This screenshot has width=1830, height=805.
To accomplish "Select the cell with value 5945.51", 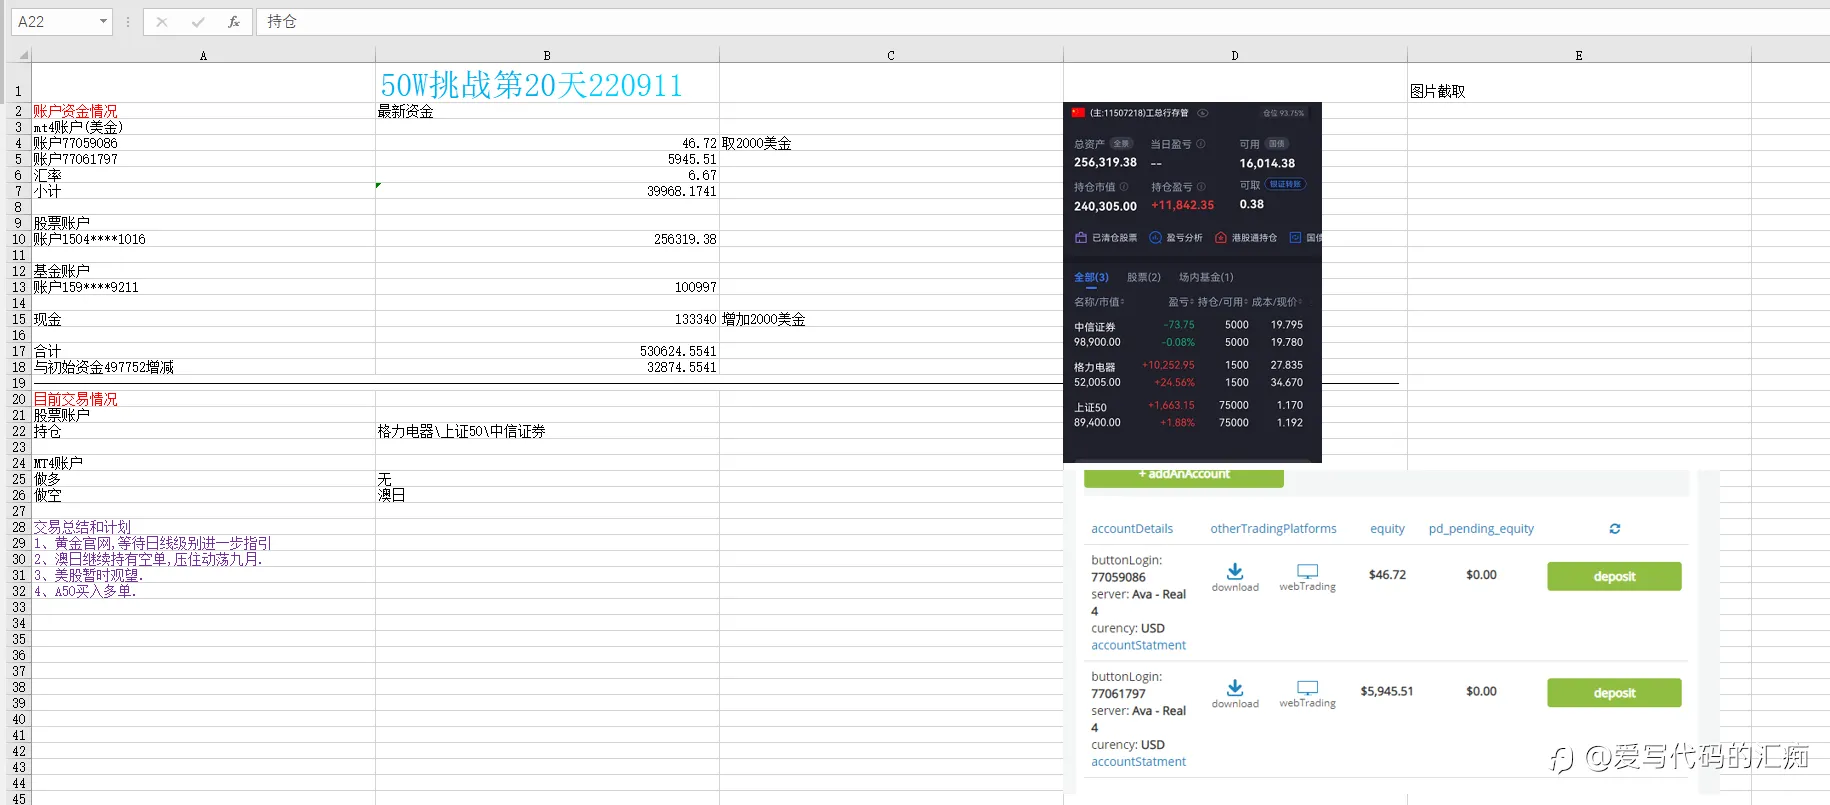I will [547, 159].
